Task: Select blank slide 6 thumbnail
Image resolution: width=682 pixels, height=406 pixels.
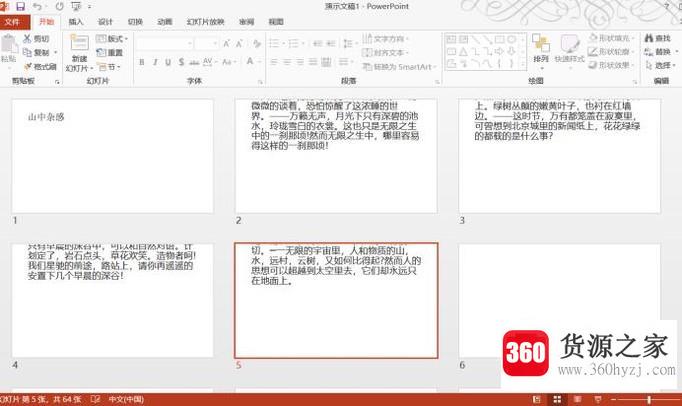Action: pyautogui.click(x=559, y=301)
